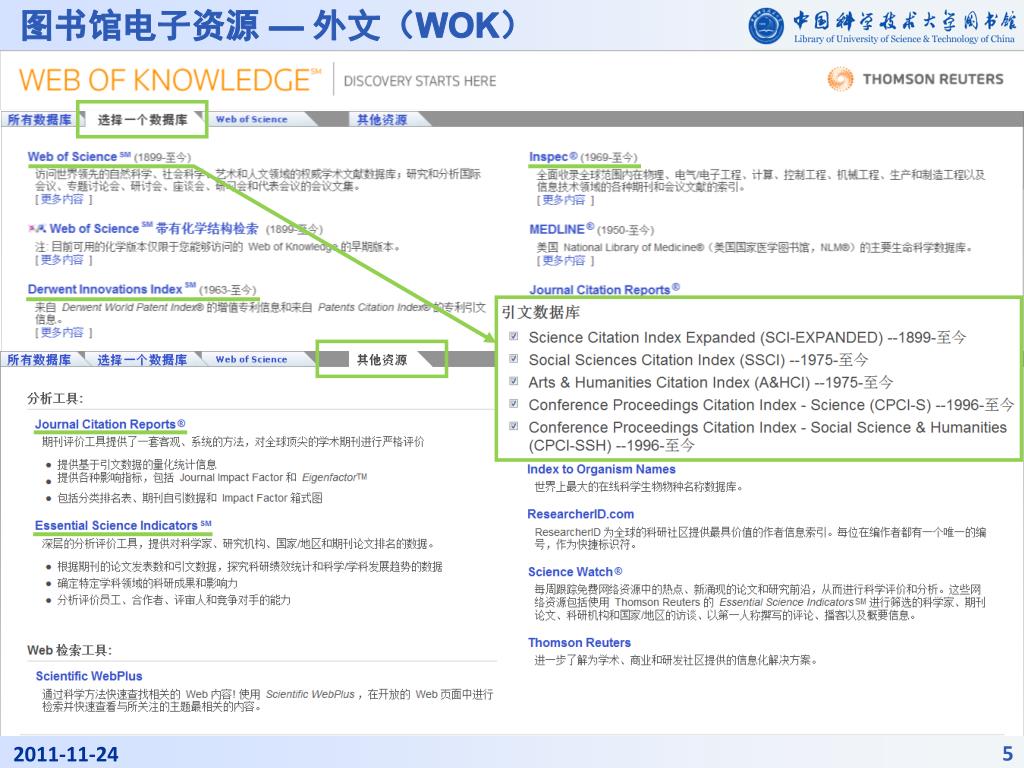
Task: Open Journal Citation Reports link above 引文数据库
Action: [x=605, y=289]
